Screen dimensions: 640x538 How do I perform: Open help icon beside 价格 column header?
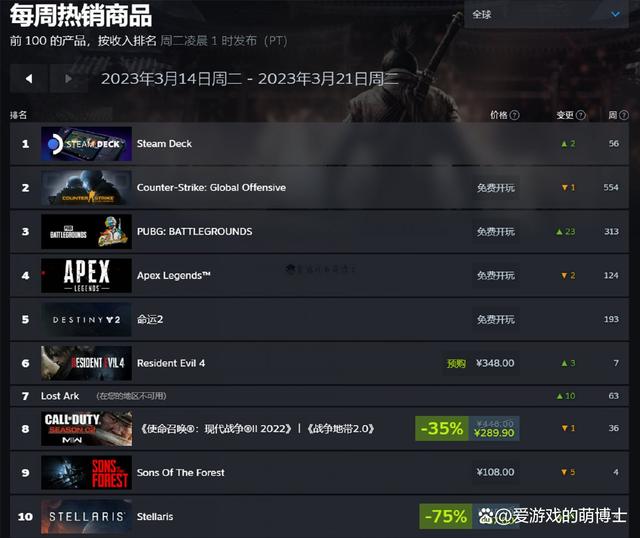pyautogui.click(x=515, y=115)
